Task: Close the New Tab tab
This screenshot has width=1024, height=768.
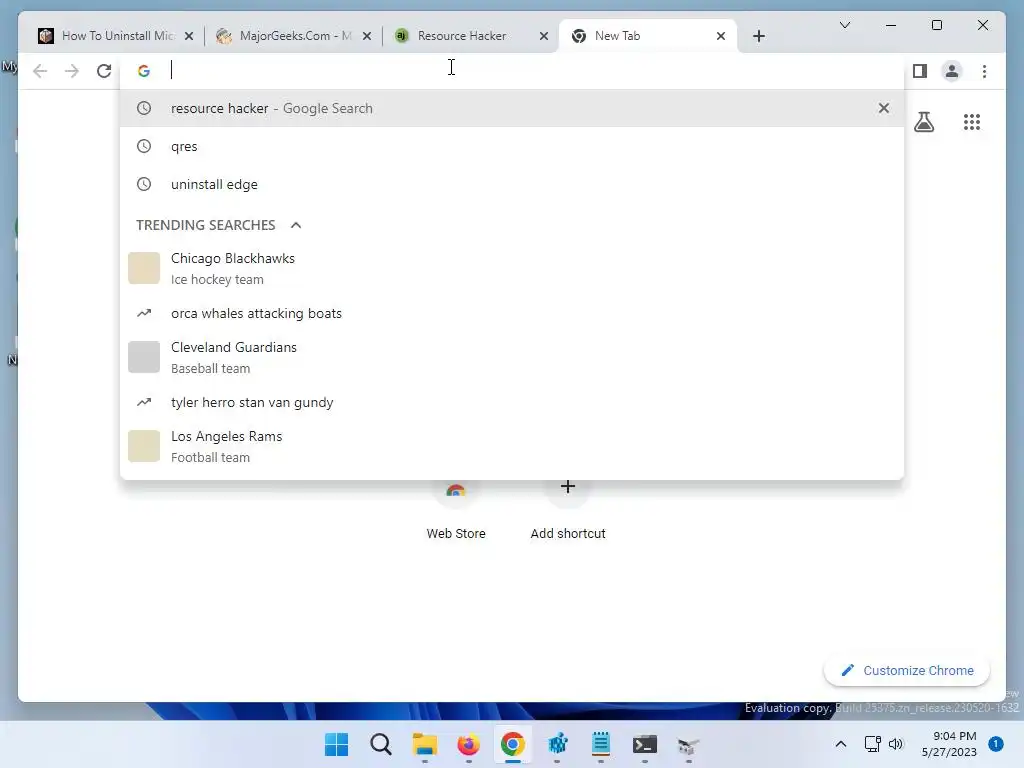Action: [x=720, y=36]
